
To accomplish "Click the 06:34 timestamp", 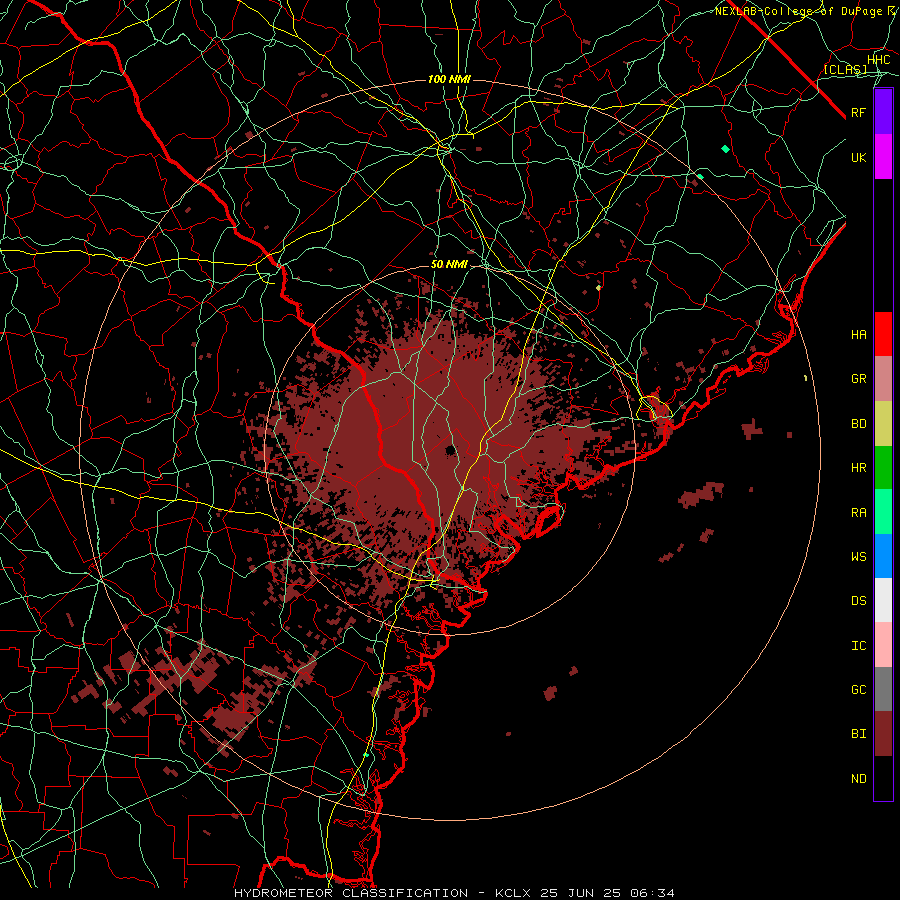I will point(654,893).
